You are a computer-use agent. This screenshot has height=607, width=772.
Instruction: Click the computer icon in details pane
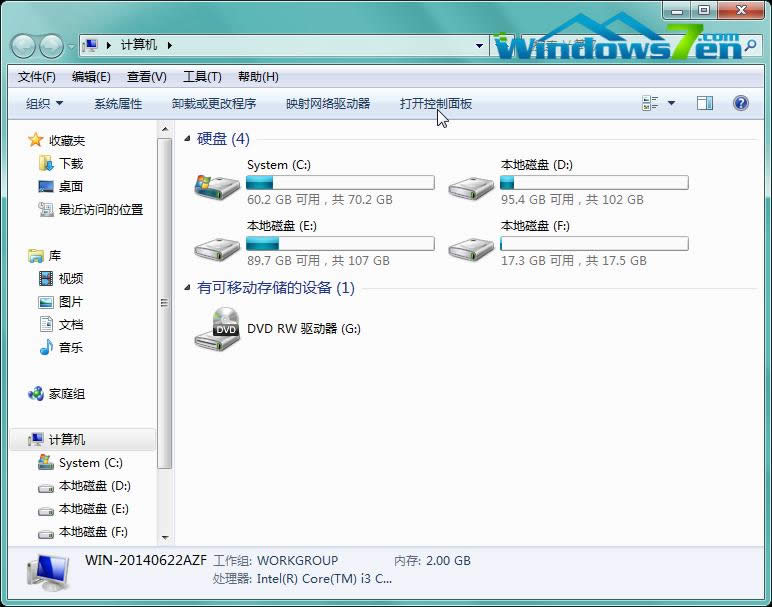pos(47,573)
